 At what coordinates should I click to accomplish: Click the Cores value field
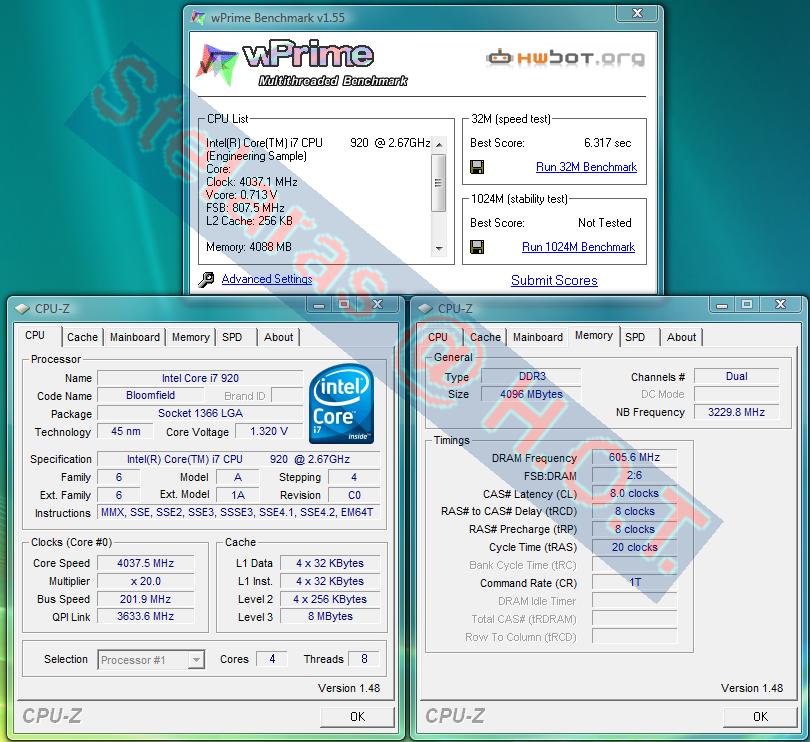coord(272,659)
